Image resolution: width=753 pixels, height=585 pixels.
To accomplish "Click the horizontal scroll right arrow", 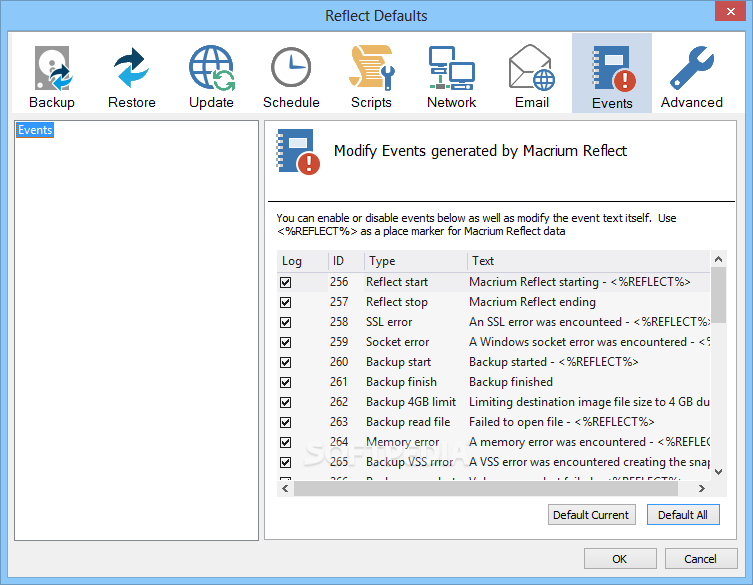I will (702, 488).
